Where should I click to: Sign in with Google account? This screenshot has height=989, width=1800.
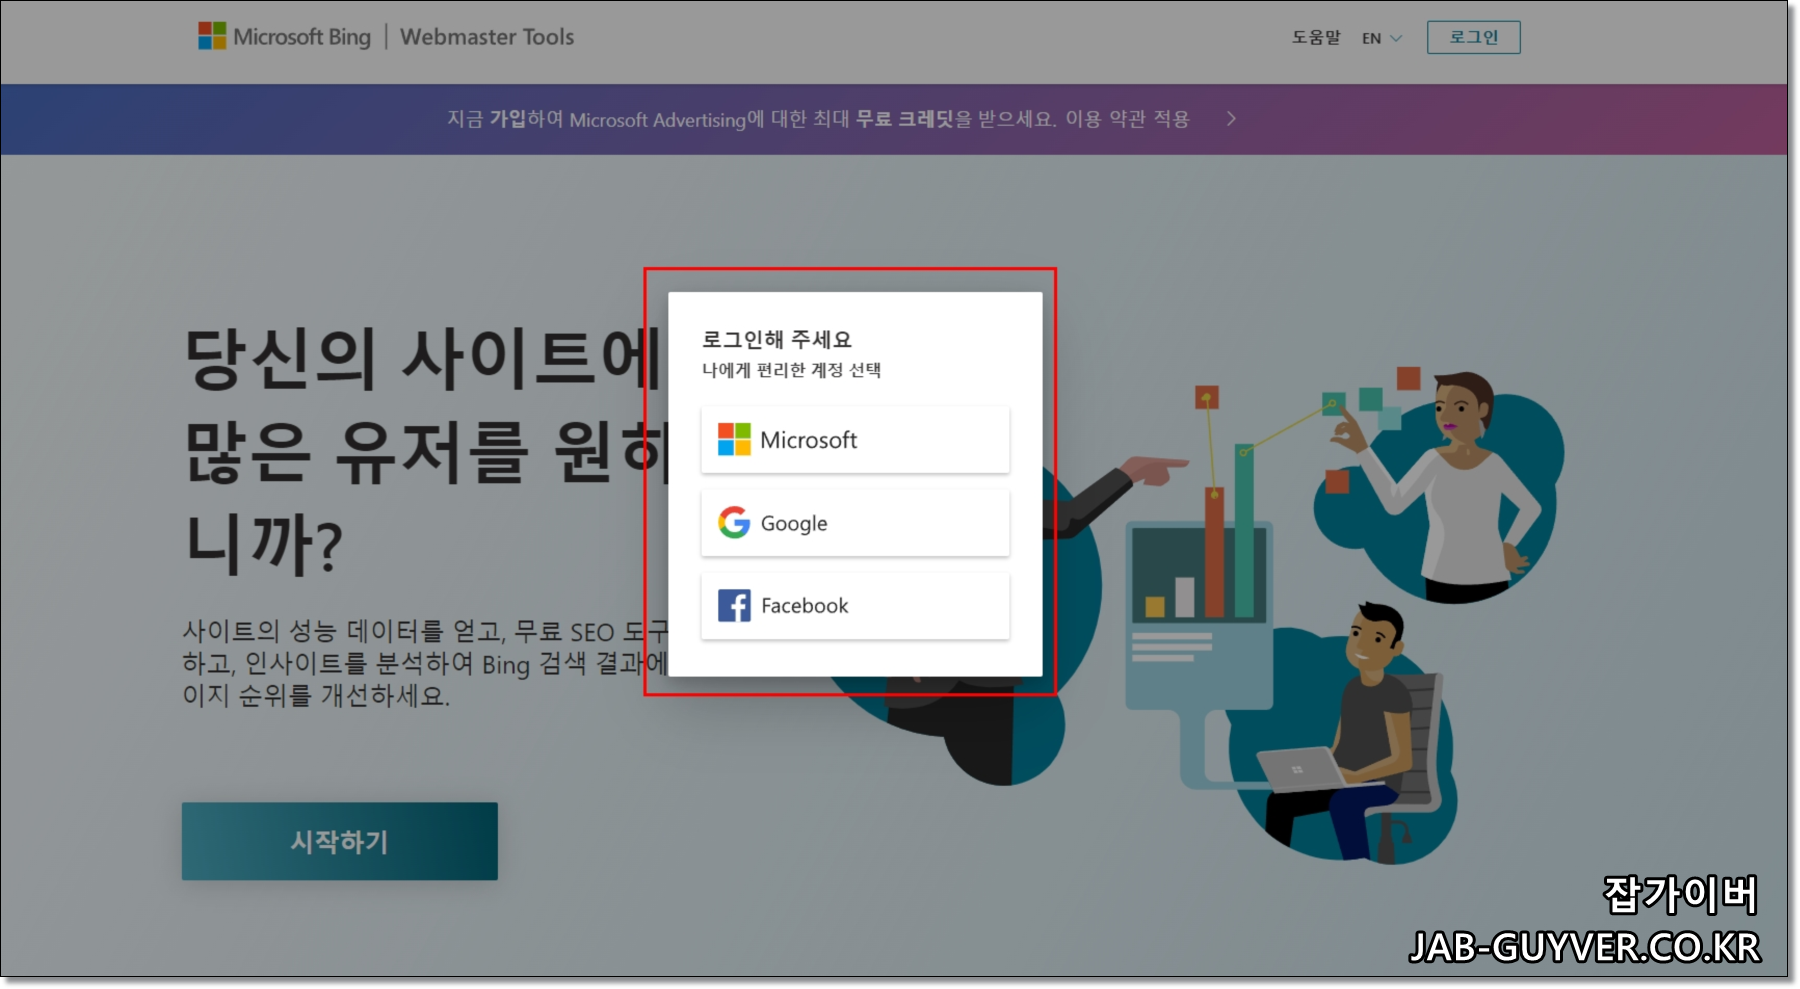coord(855,522)
